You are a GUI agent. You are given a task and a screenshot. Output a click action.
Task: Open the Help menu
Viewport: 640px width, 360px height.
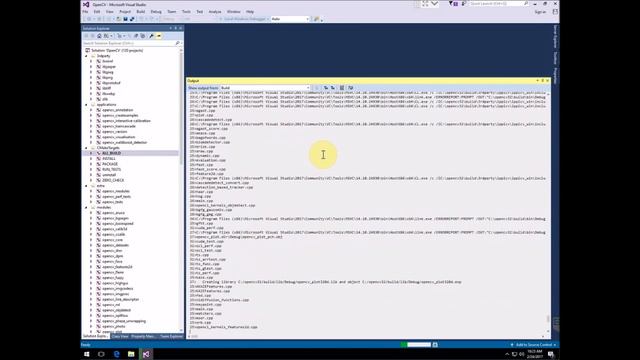point(250,12)
